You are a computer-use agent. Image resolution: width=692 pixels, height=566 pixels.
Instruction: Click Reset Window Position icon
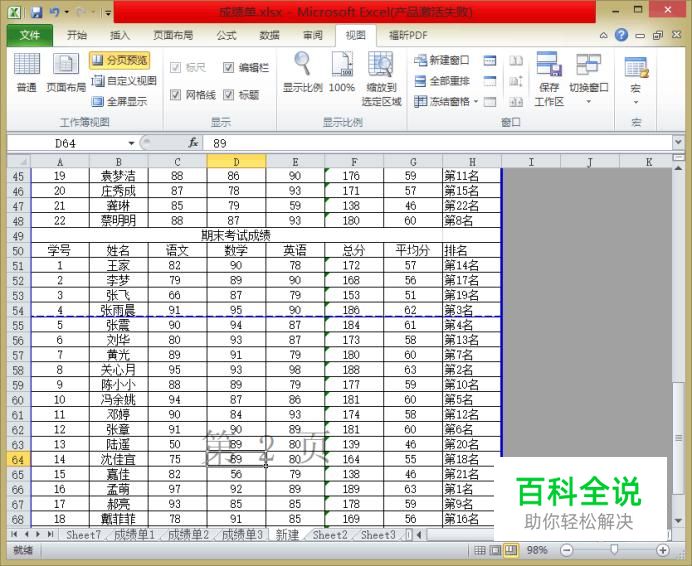516,102
